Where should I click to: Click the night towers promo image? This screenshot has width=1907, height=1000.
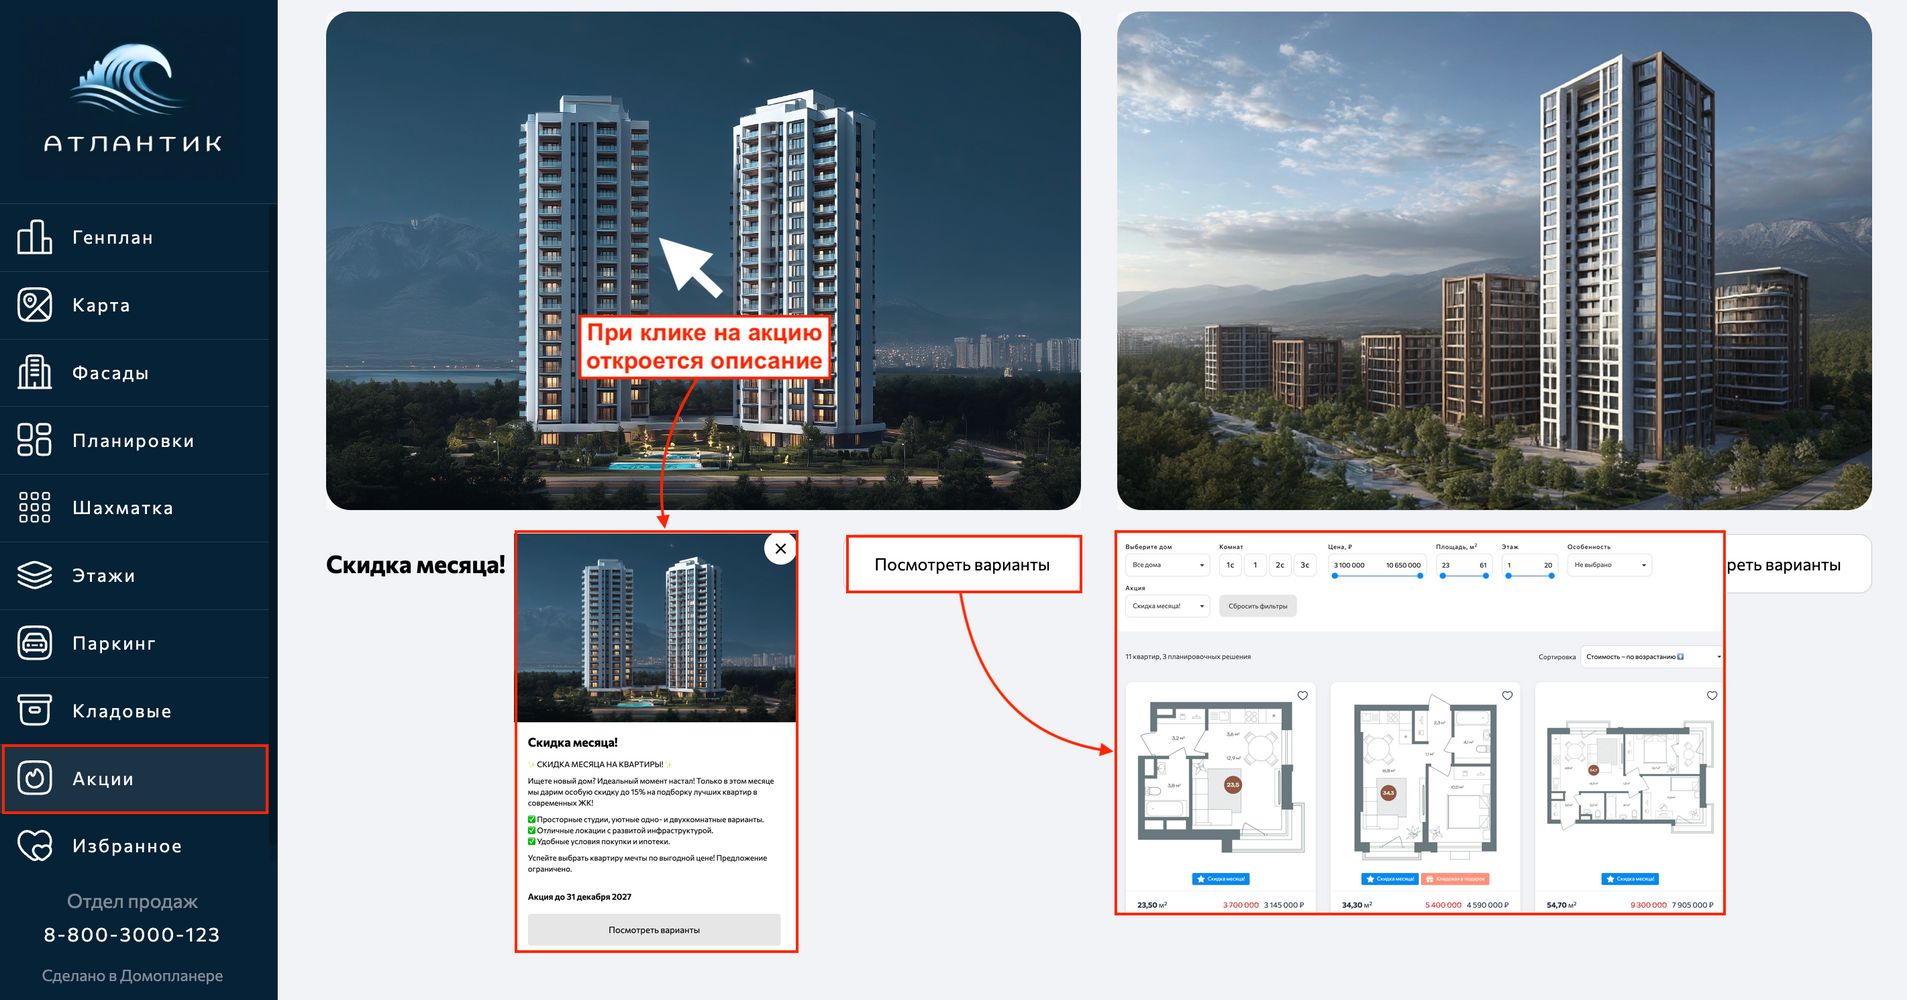(x=703, y=261)
